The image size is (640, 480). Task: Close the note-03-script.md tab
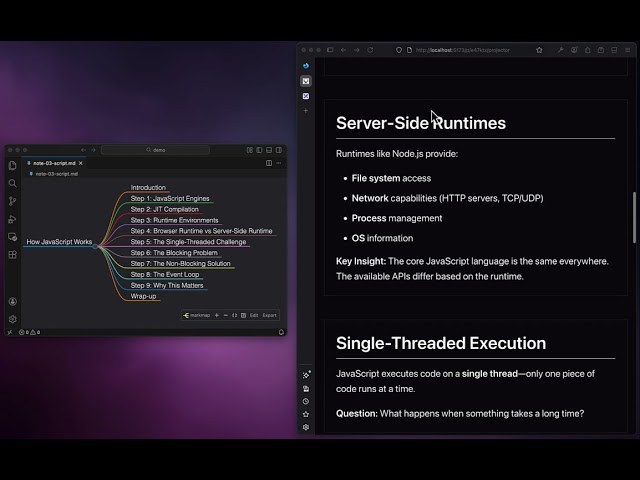[81, 163]
